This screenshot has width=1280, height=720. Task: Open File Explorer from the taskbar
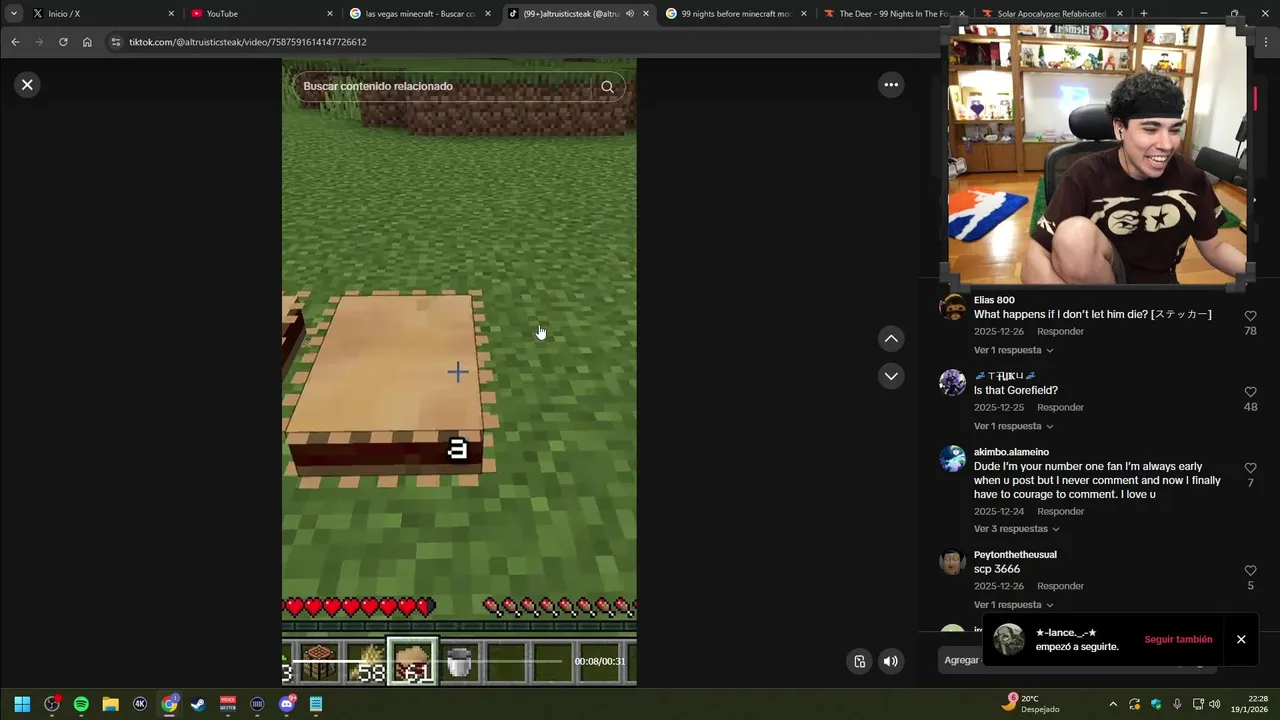(110, 704)
